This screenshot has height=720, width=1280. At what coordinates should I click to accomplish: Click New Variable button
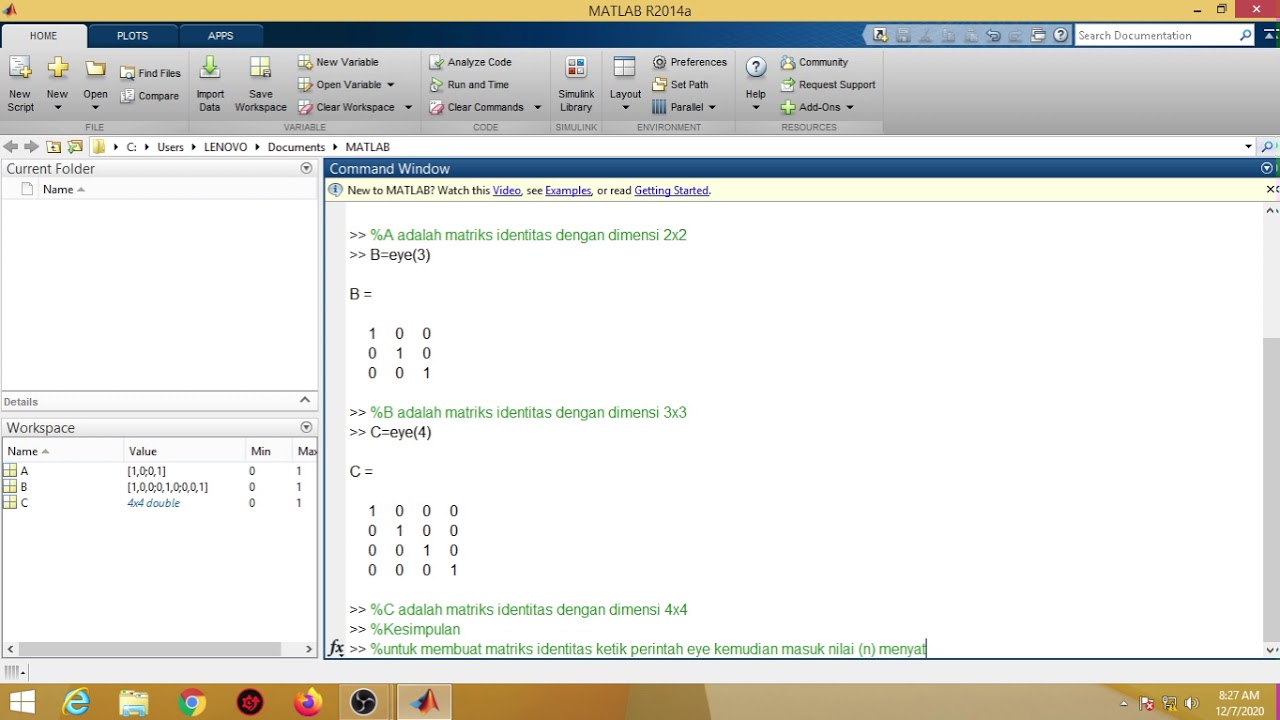coord(338,62)
